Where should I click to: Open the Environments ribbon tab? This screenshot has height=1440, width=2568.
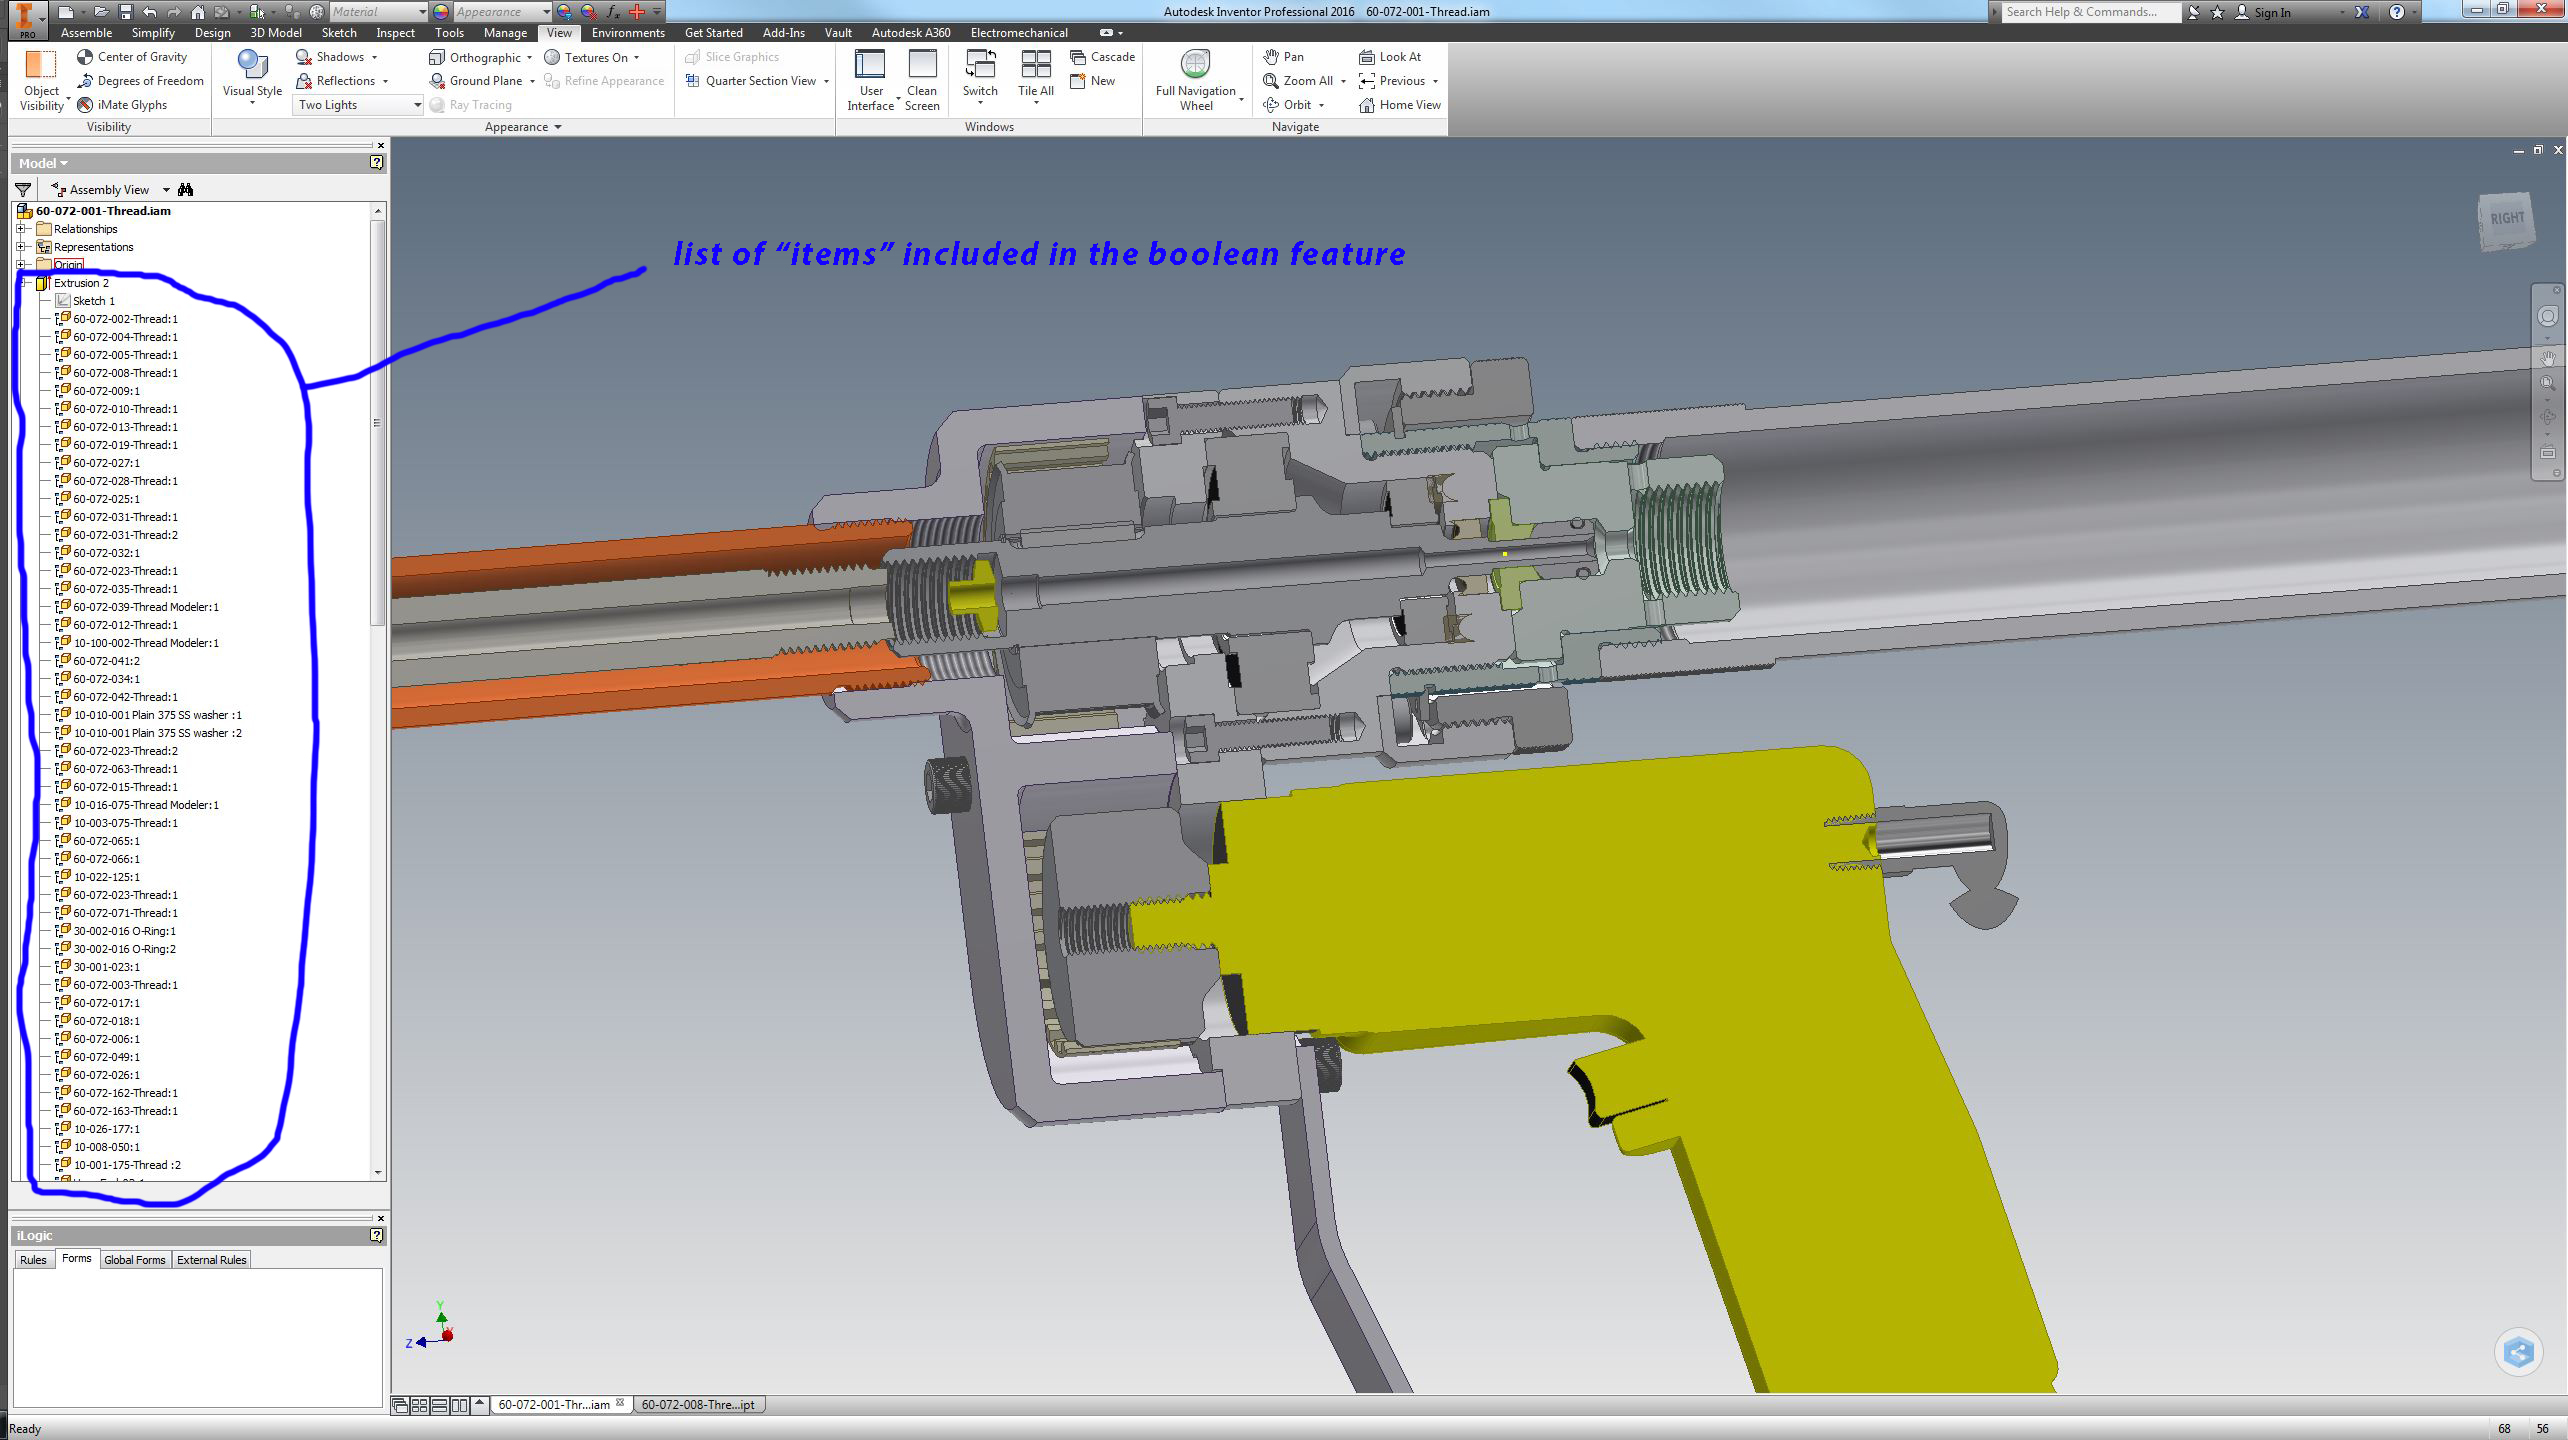627,33
